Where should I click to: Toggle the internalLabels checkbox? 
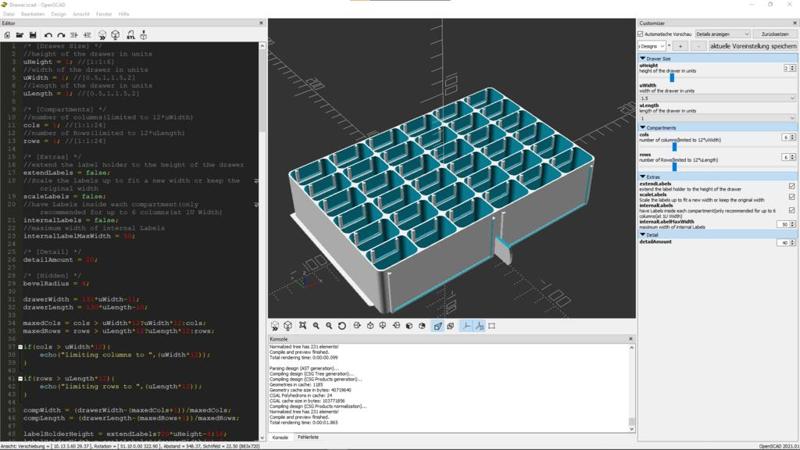[x=792, y=210]
